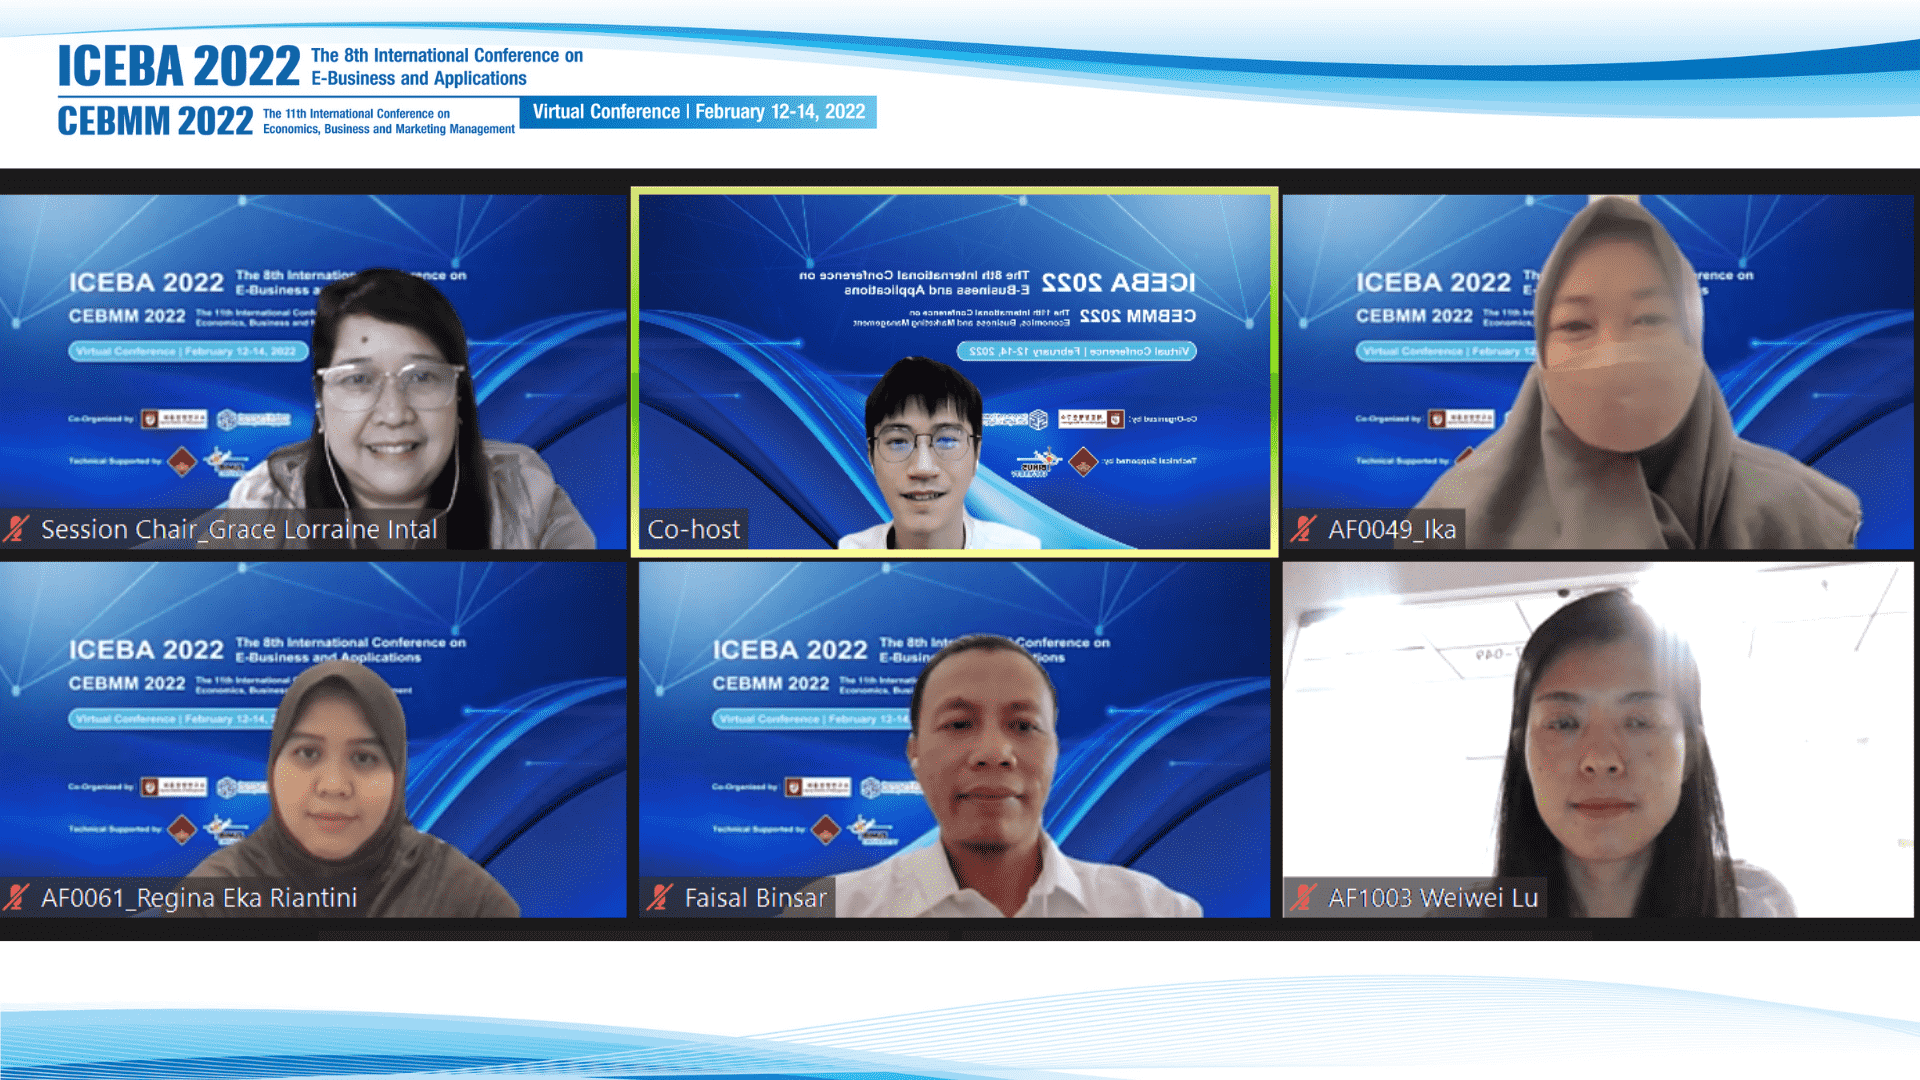Viewport: 1920px width, 1080px height.
Task: Click muted mic icon beside AF0049_Ika
Action: pos(1303,529)
